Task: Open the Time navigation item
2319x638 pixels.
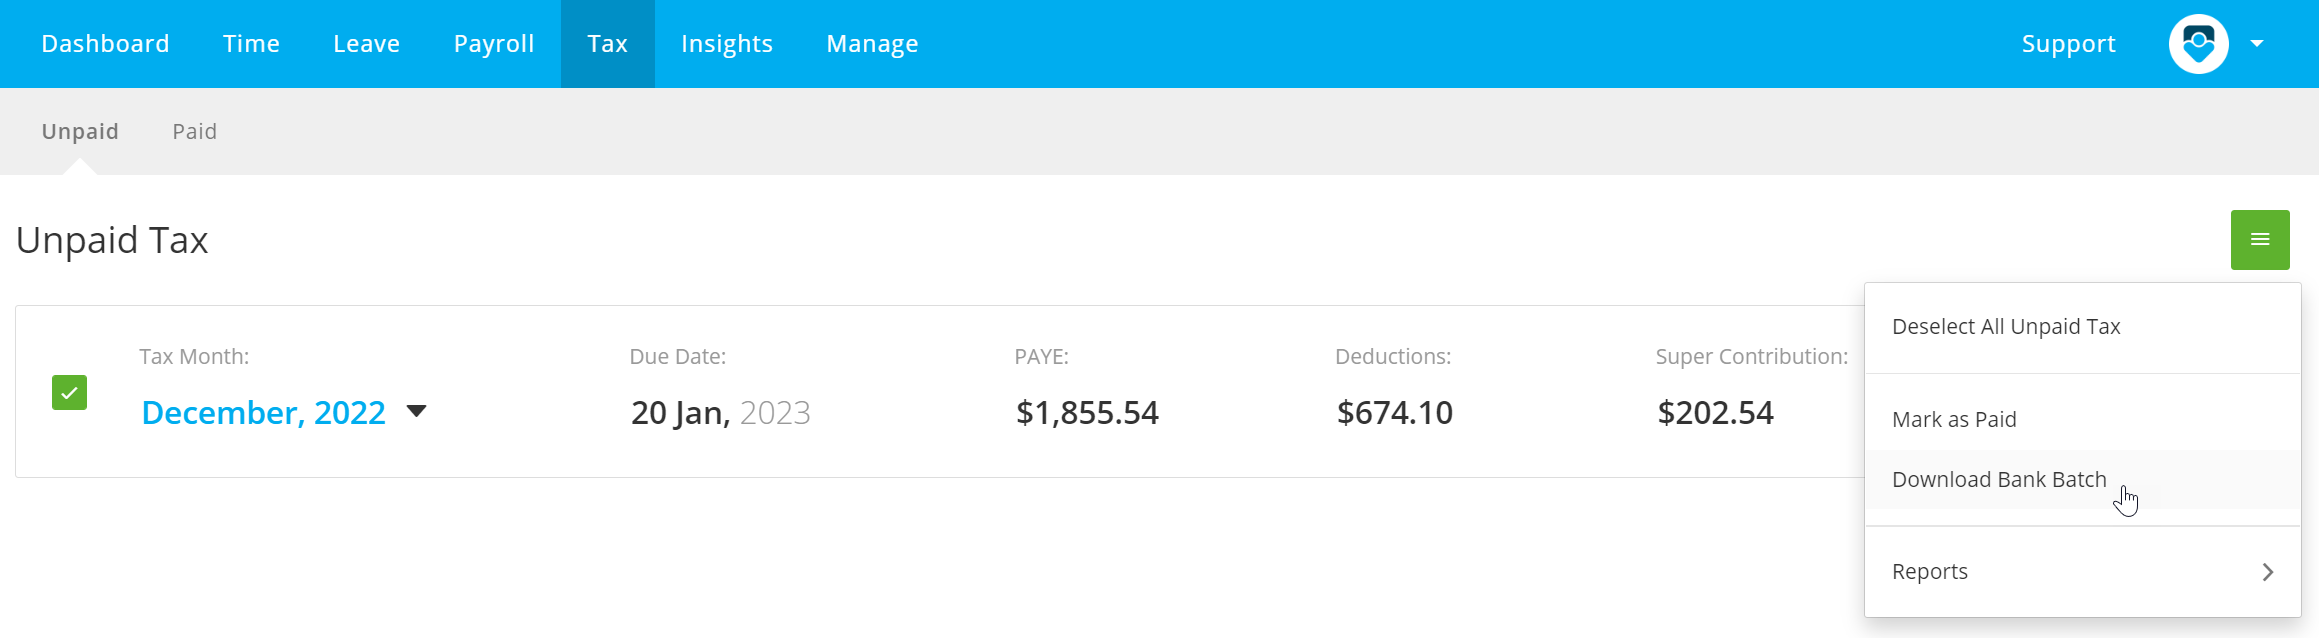Action: coord(251,44)
